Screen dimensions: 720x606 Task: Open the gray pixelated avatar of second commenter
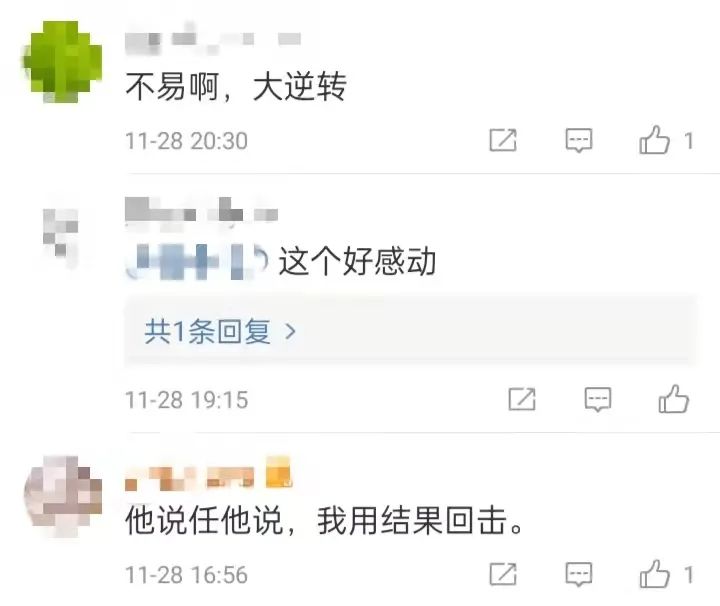61,237
